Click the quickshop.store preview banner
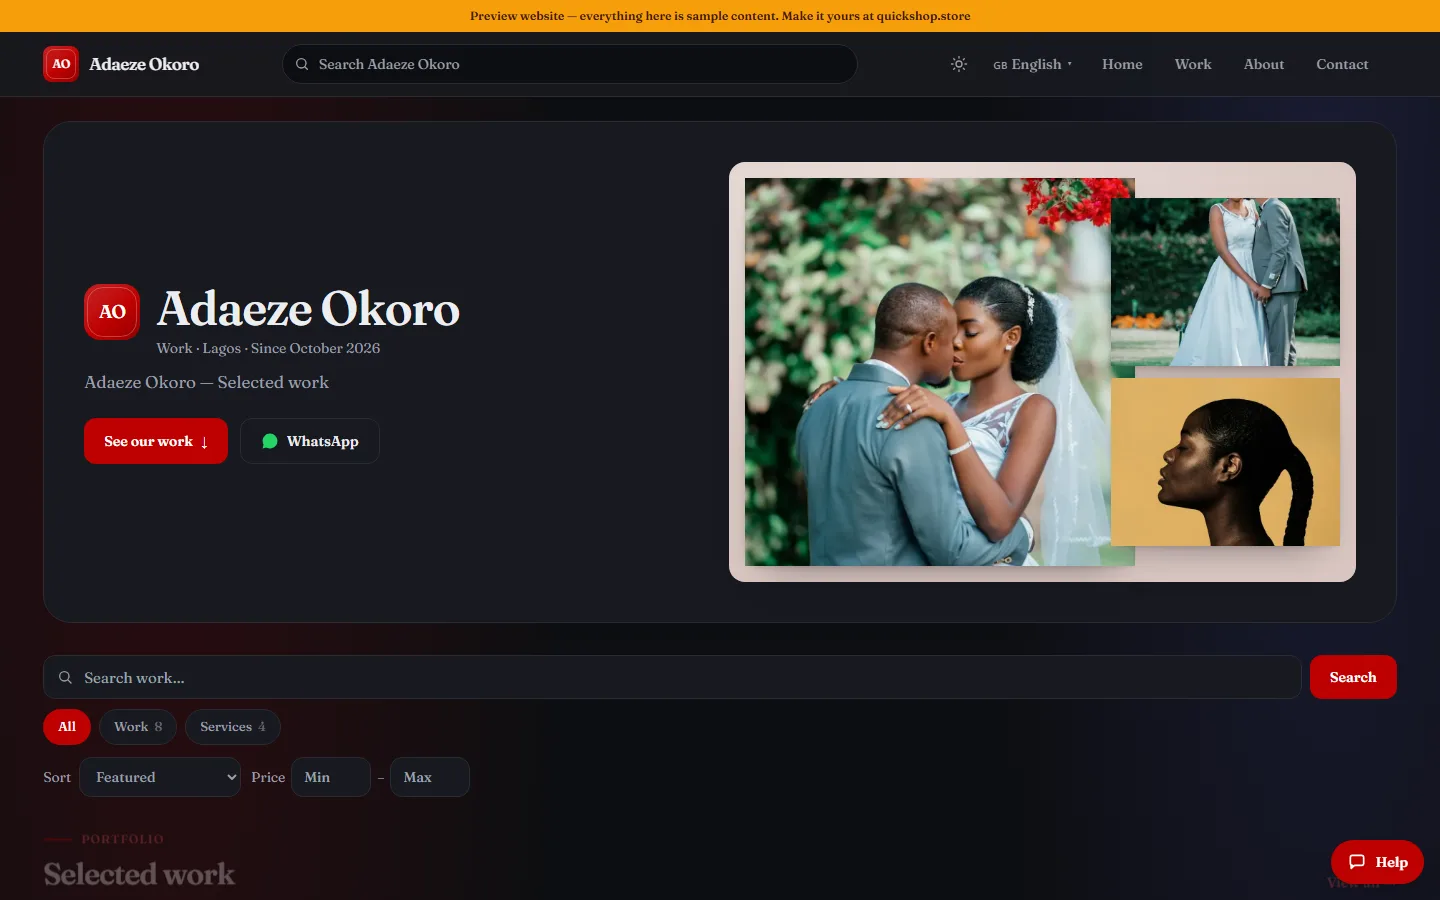 (x=720, y=16)
